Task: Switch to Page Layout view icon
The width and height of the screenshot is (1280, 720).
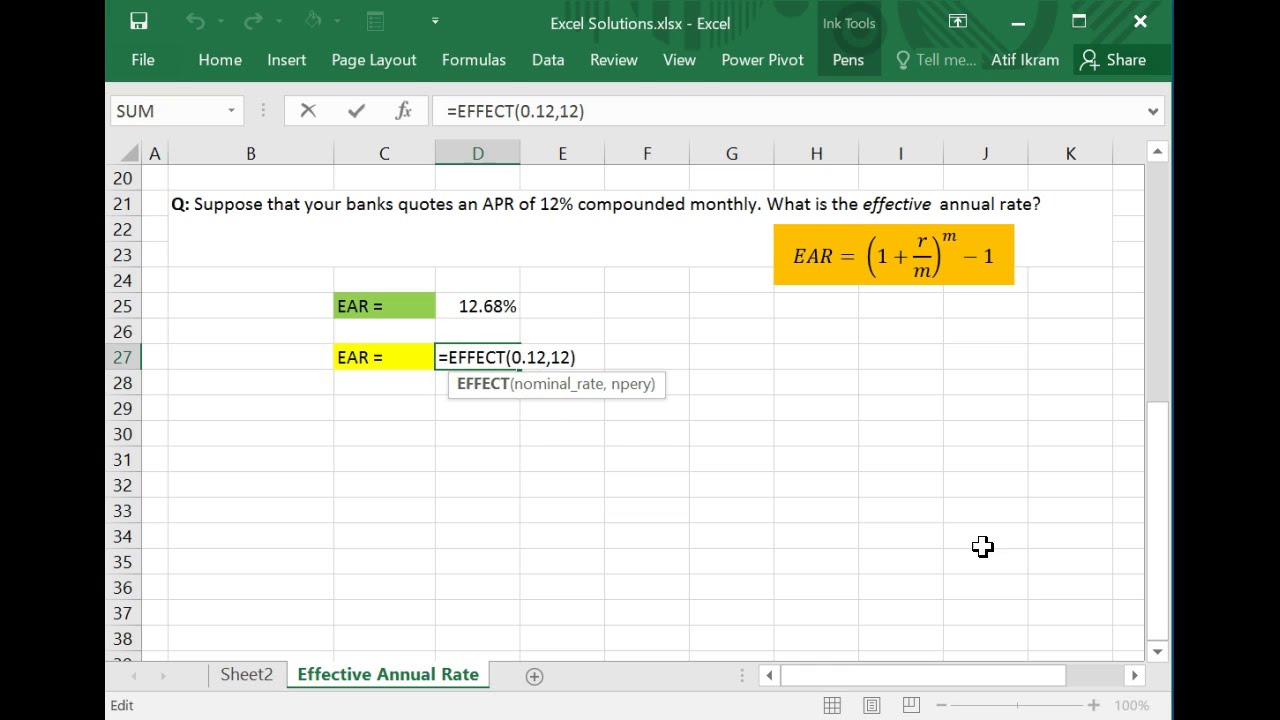Action: click(x=871, y=705)
